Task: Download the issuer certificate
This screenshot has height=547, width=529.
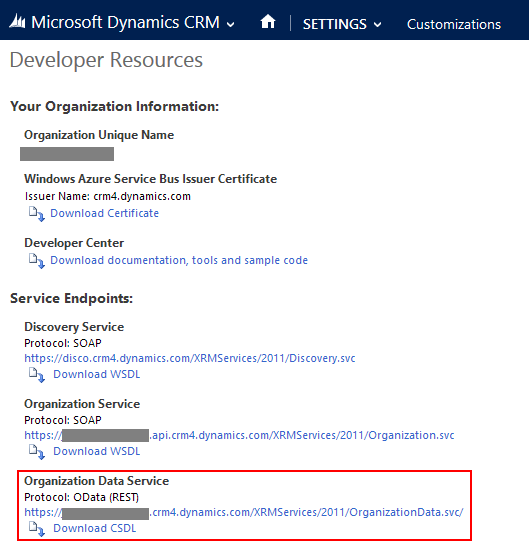Action: coord(104,213)
